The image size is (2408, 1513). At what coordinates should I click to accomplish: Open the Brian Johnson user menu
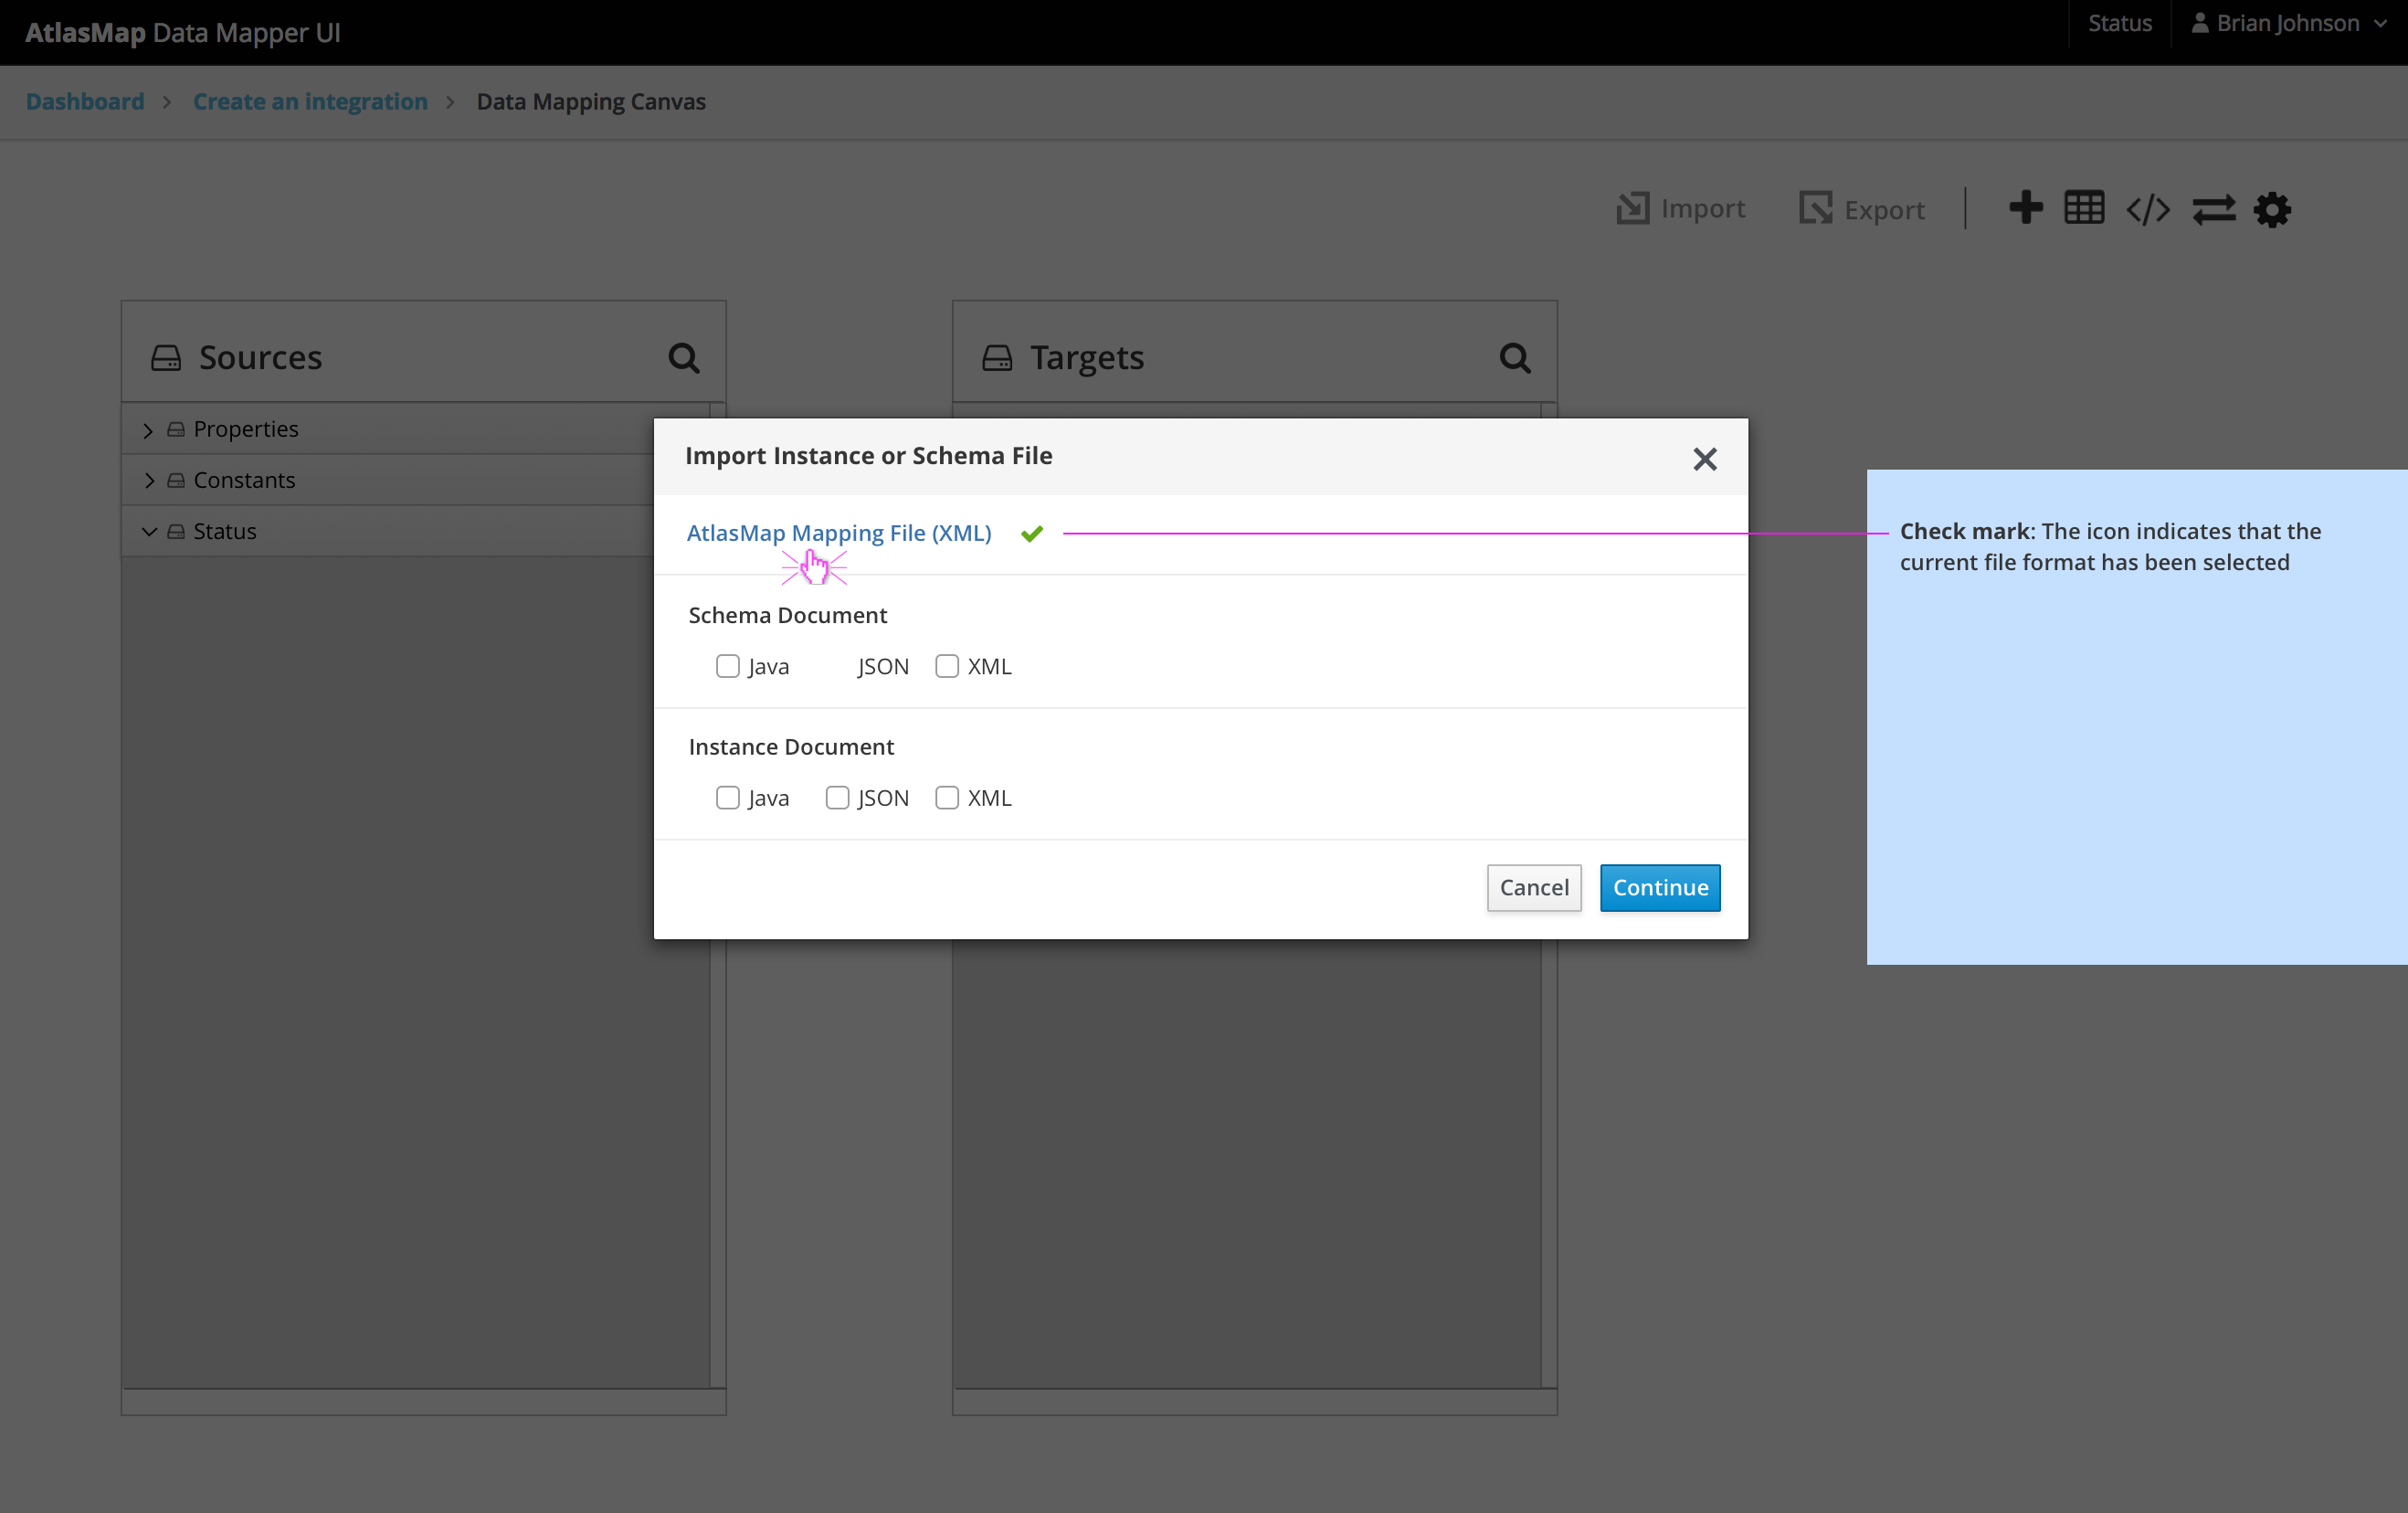pos(2289,22)
